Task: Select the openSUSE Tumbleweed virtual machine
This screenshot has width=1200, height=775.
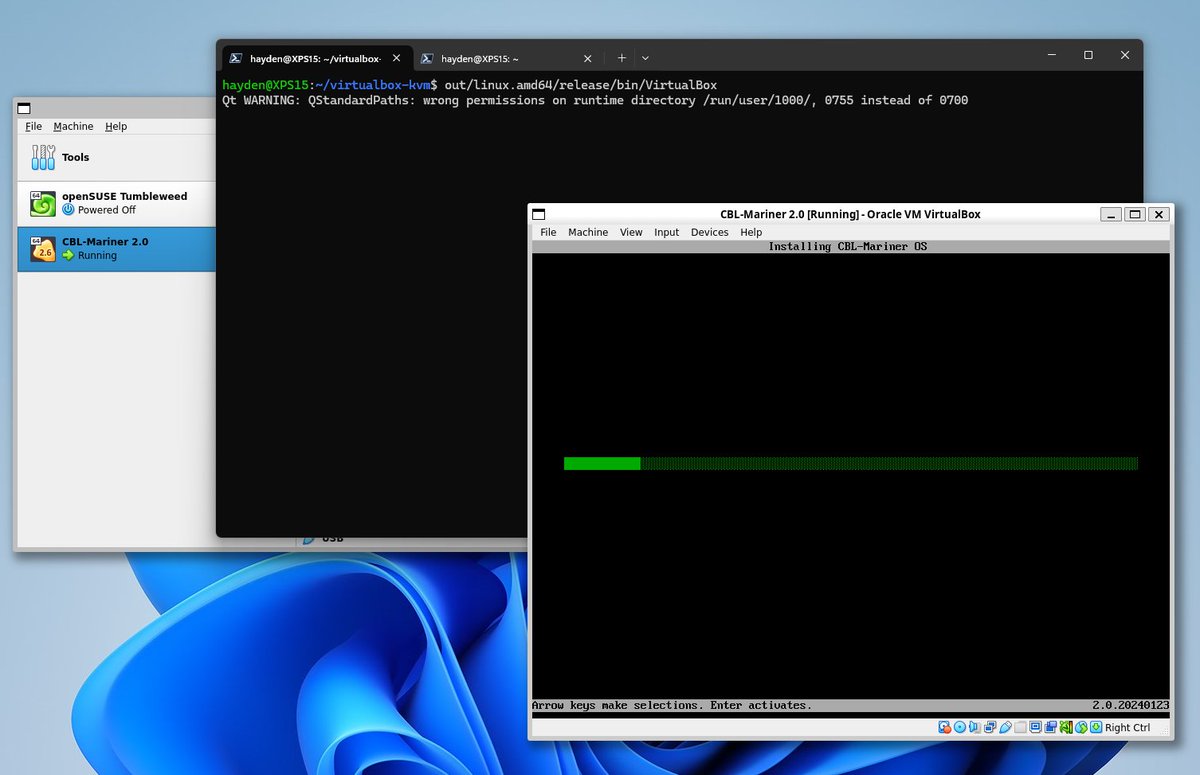Action: click(116, 203)
